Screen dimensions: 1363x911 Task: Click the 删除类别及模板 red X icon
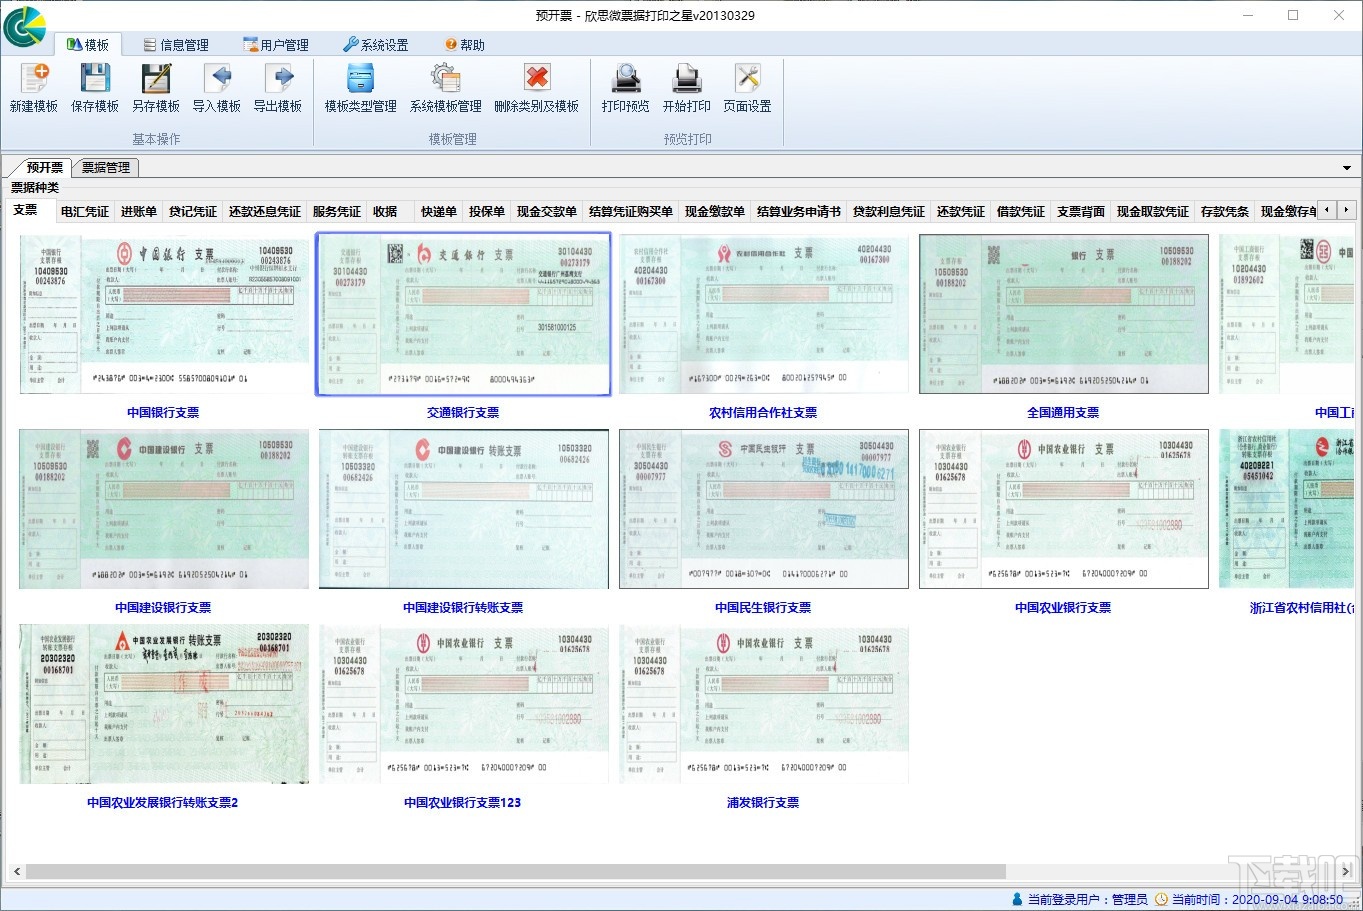(x=537, y=80)
